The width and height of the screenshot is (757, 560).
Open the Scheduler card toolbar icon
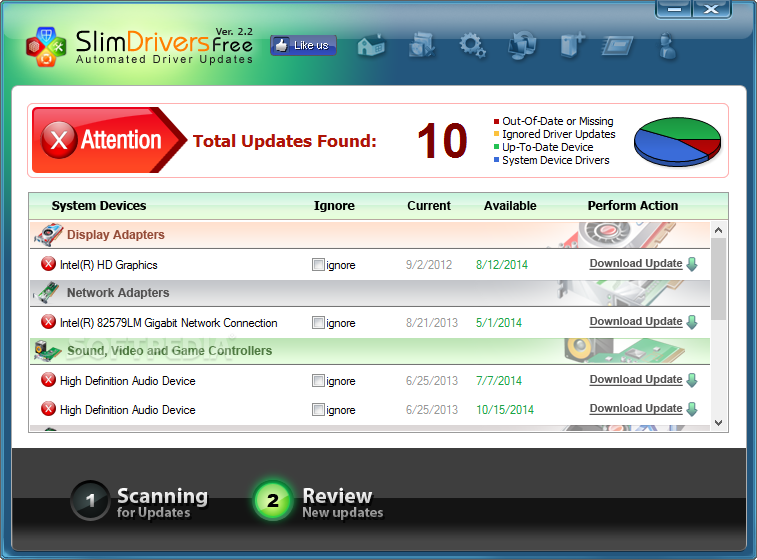tap(617, 46)
